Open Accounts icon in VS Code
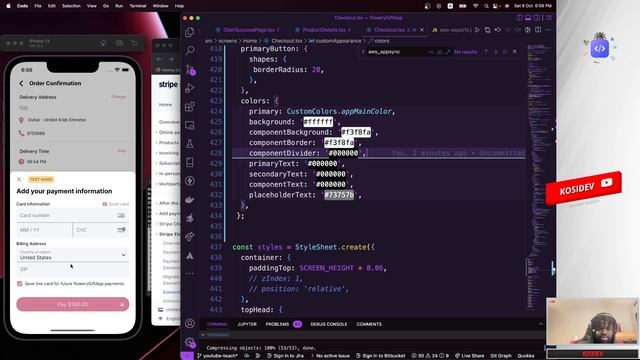The width and height of the screenshot is (640, 360). [x=190, y=324]
